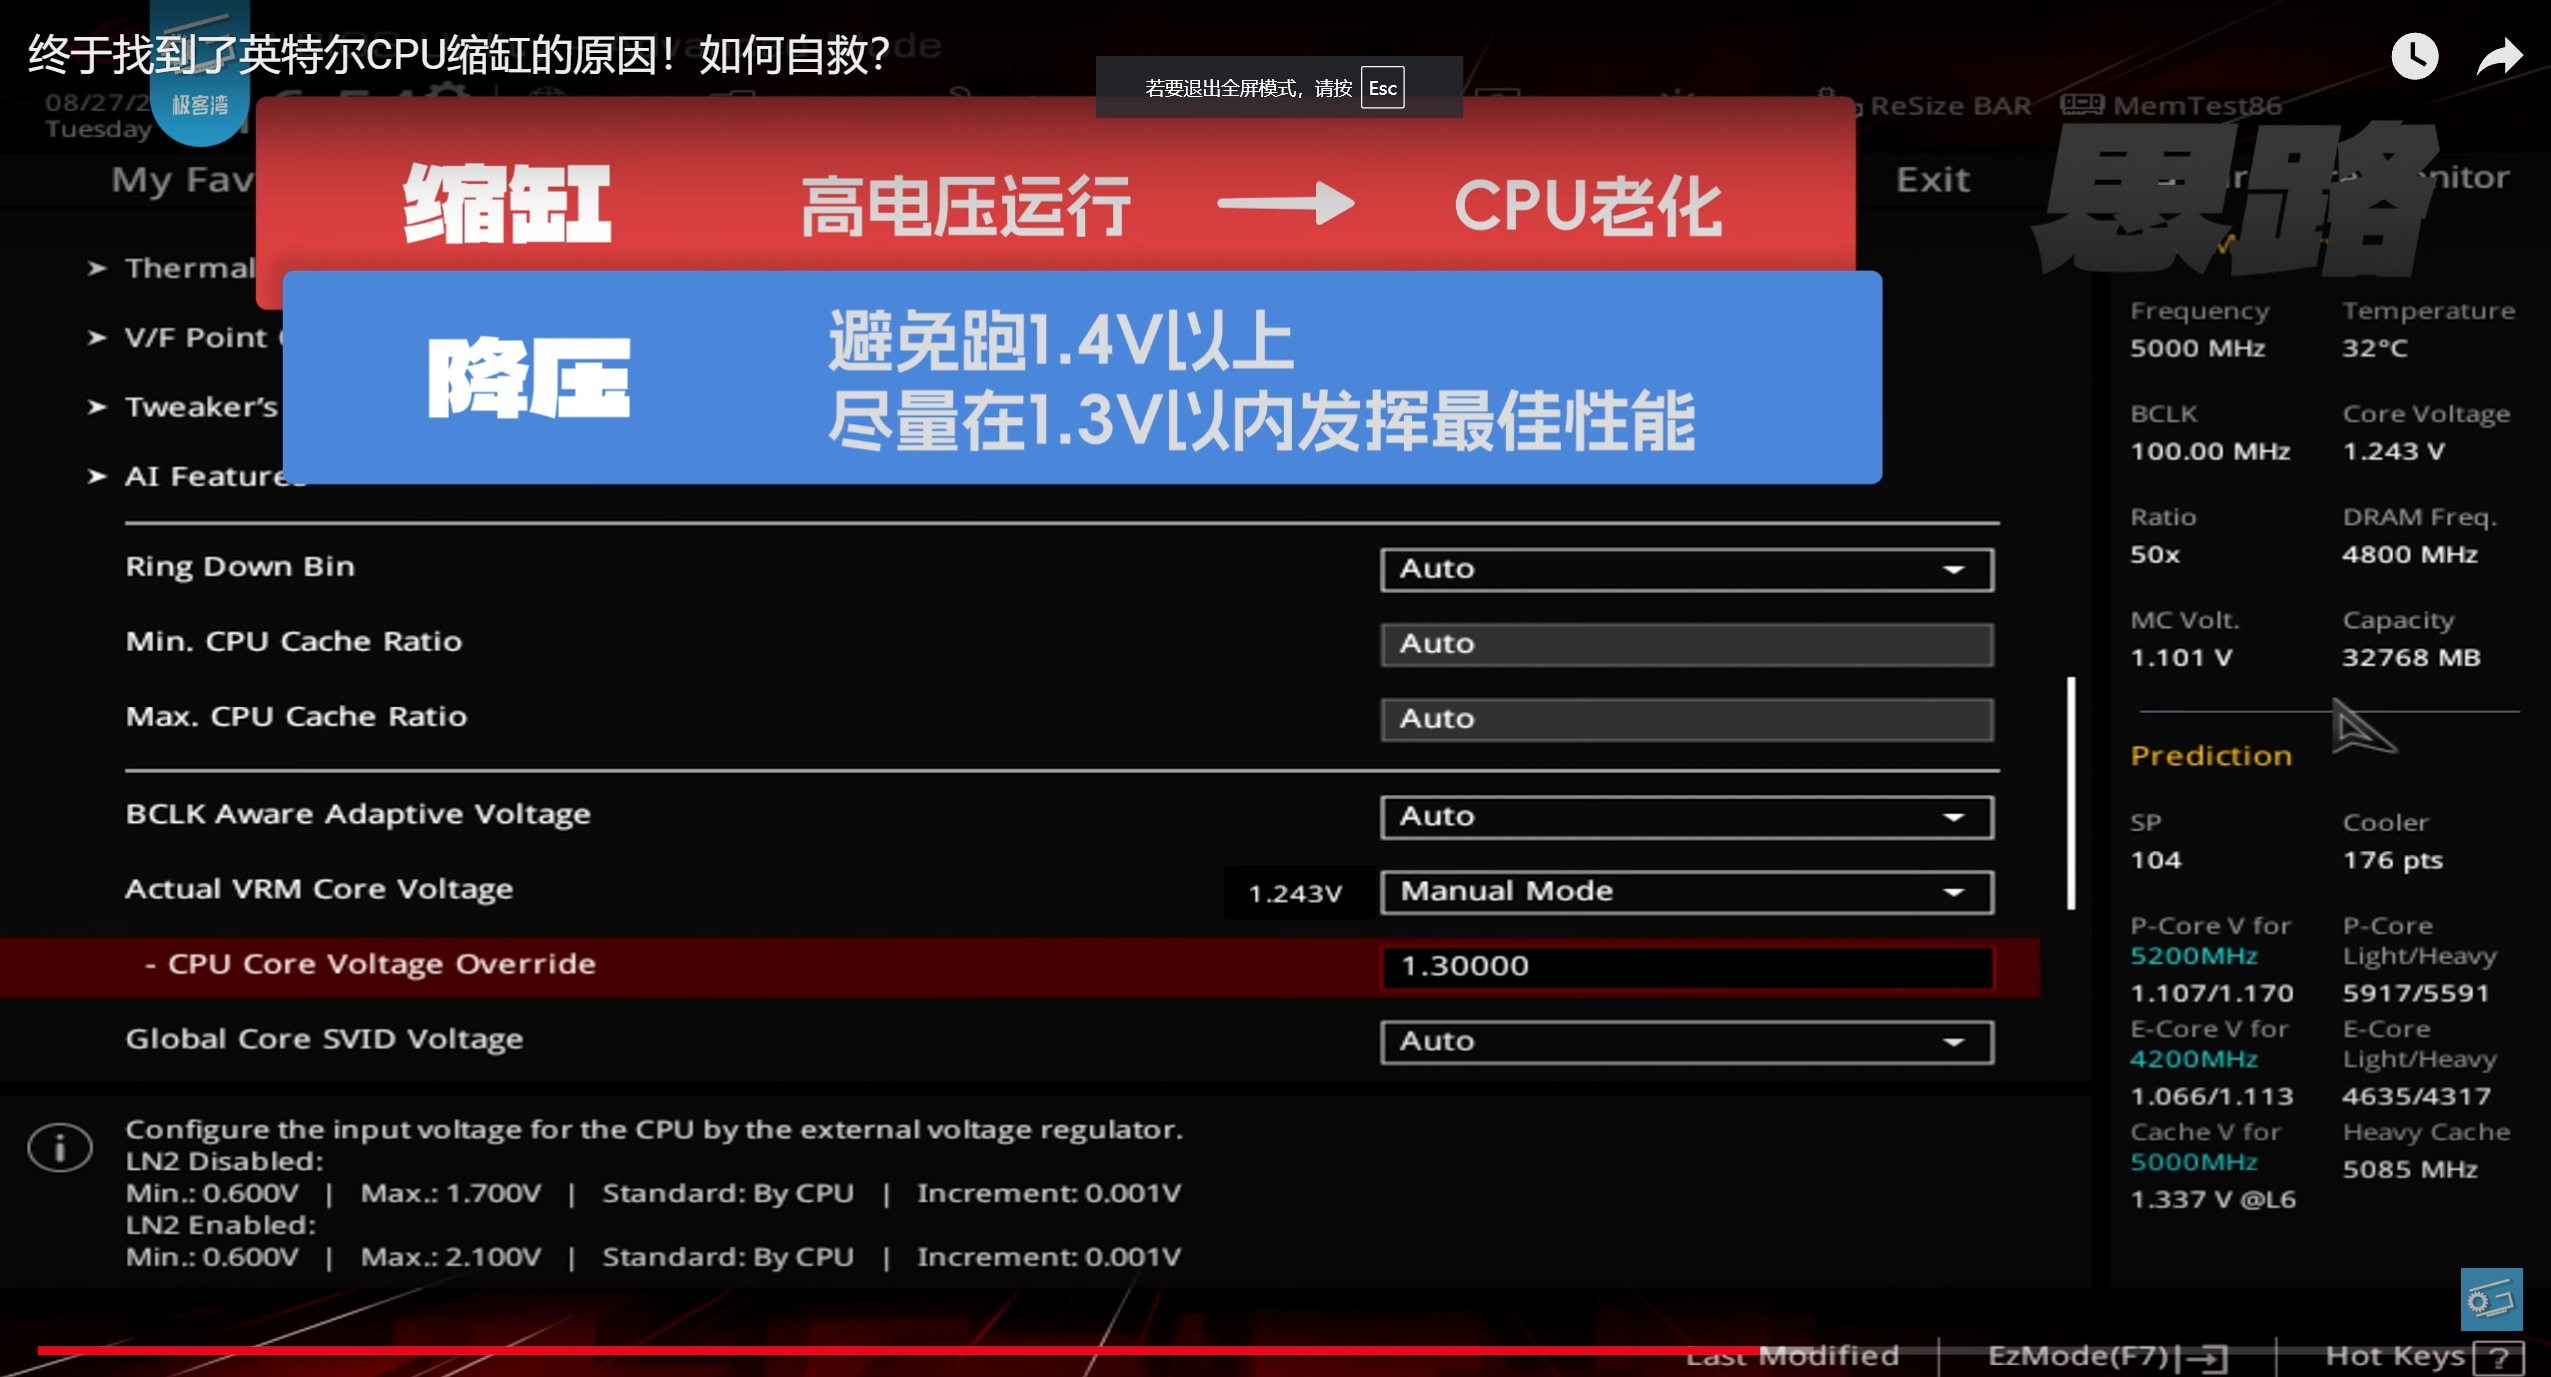2551x1377 pixels.
Task: Open BCLK Aware Adaptive Voltage dropdown
Action: pos(1686,816)
